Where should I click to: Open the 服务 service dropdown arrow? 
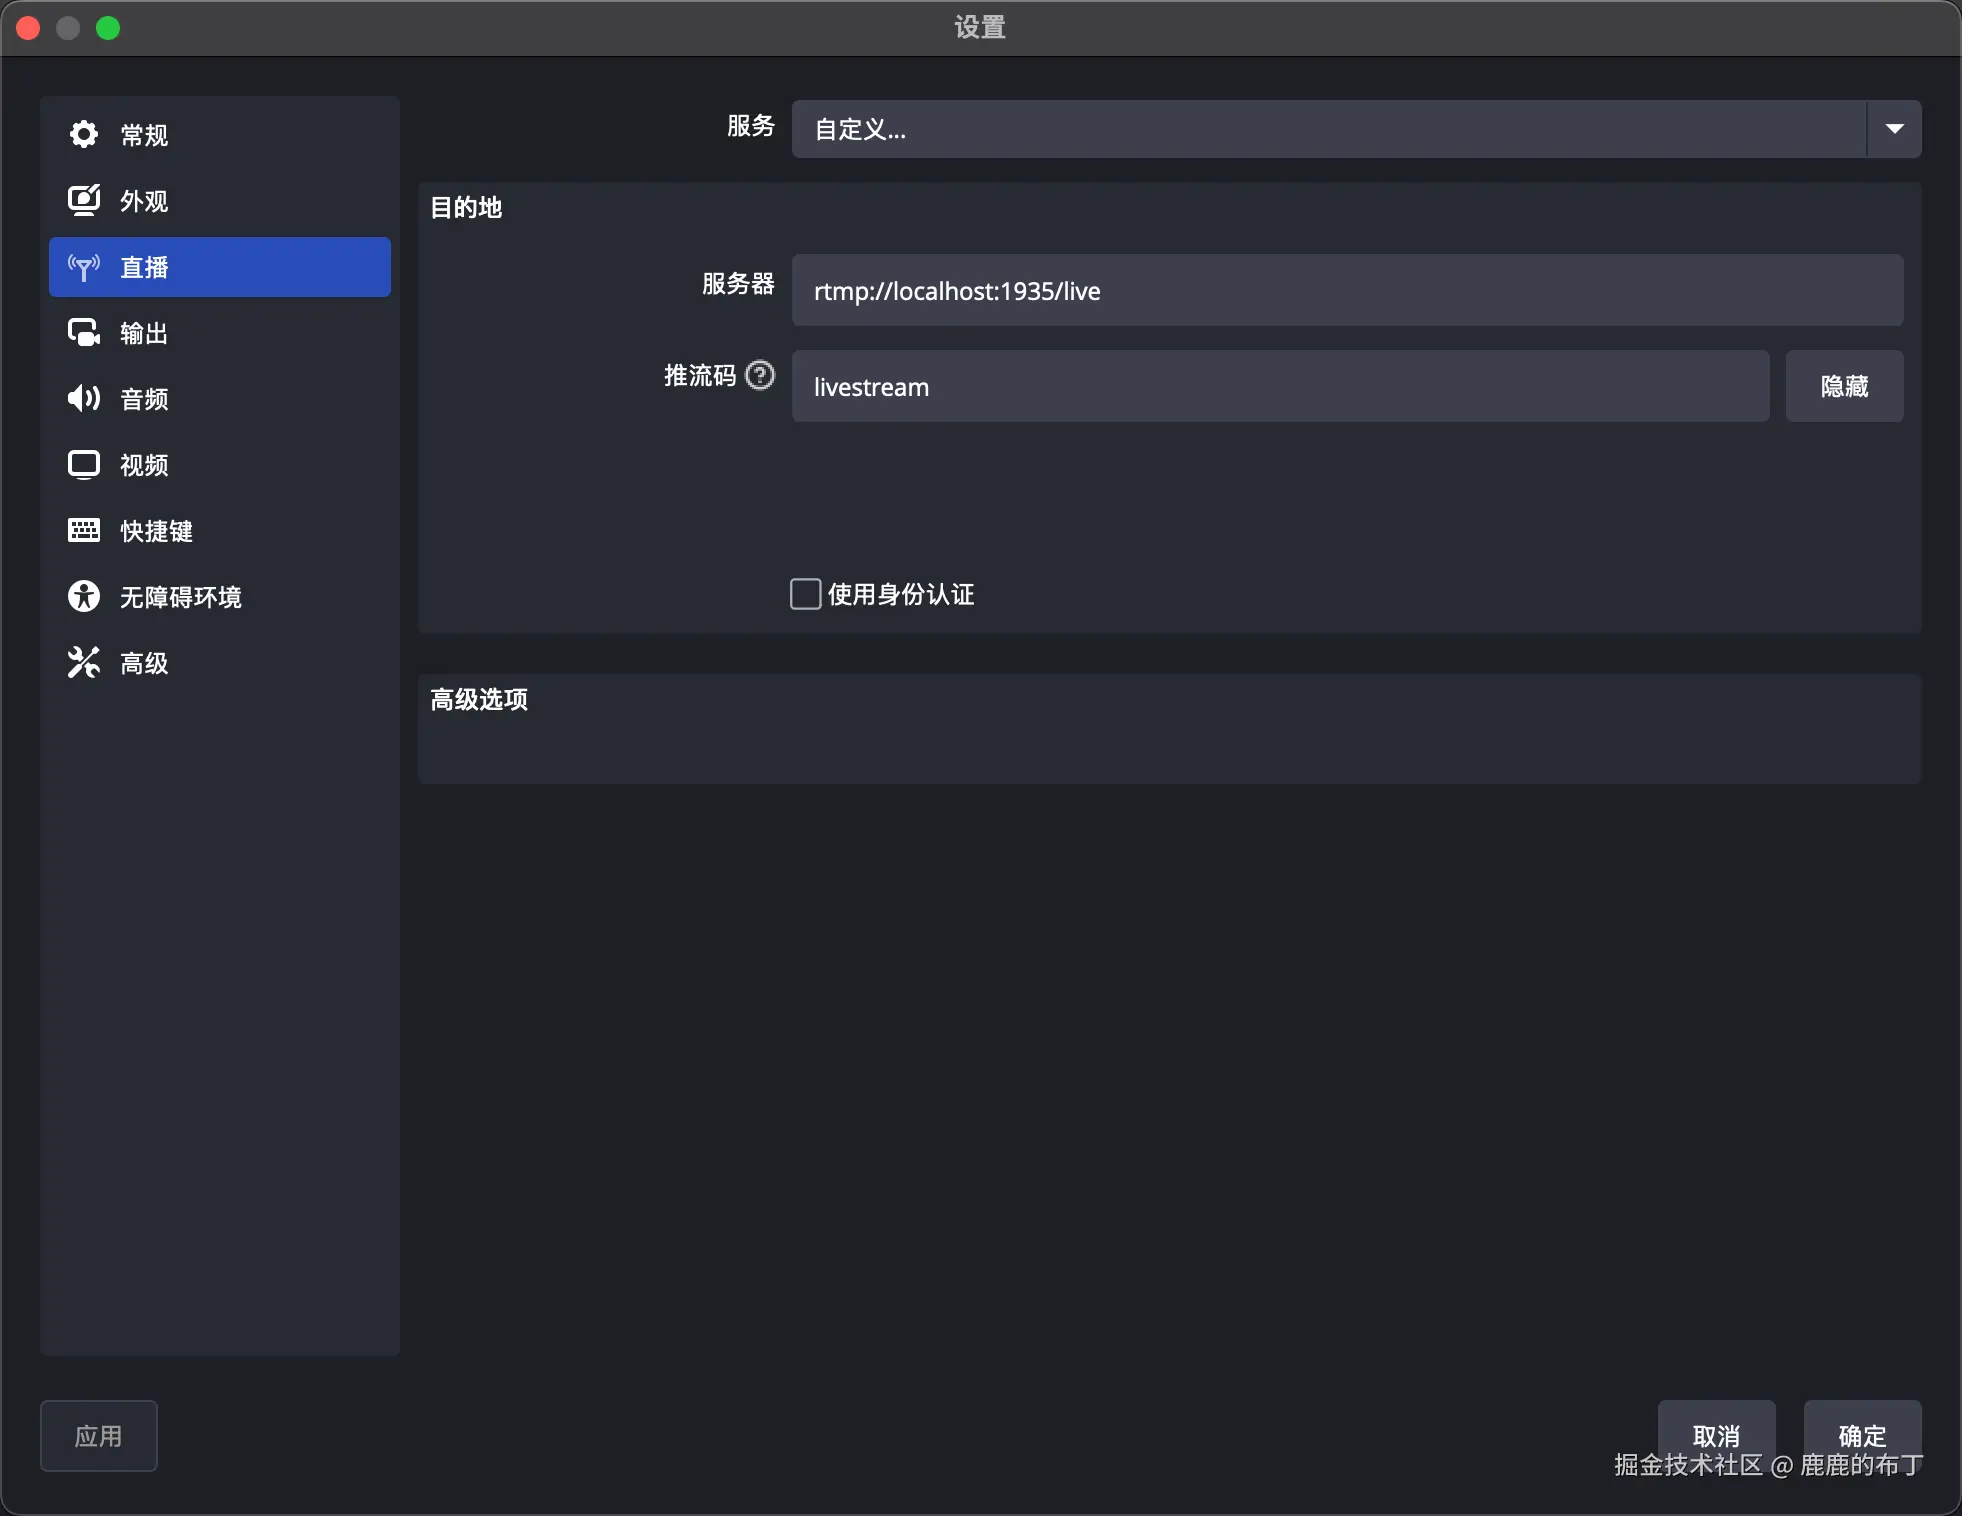[x=1893, y=129]
